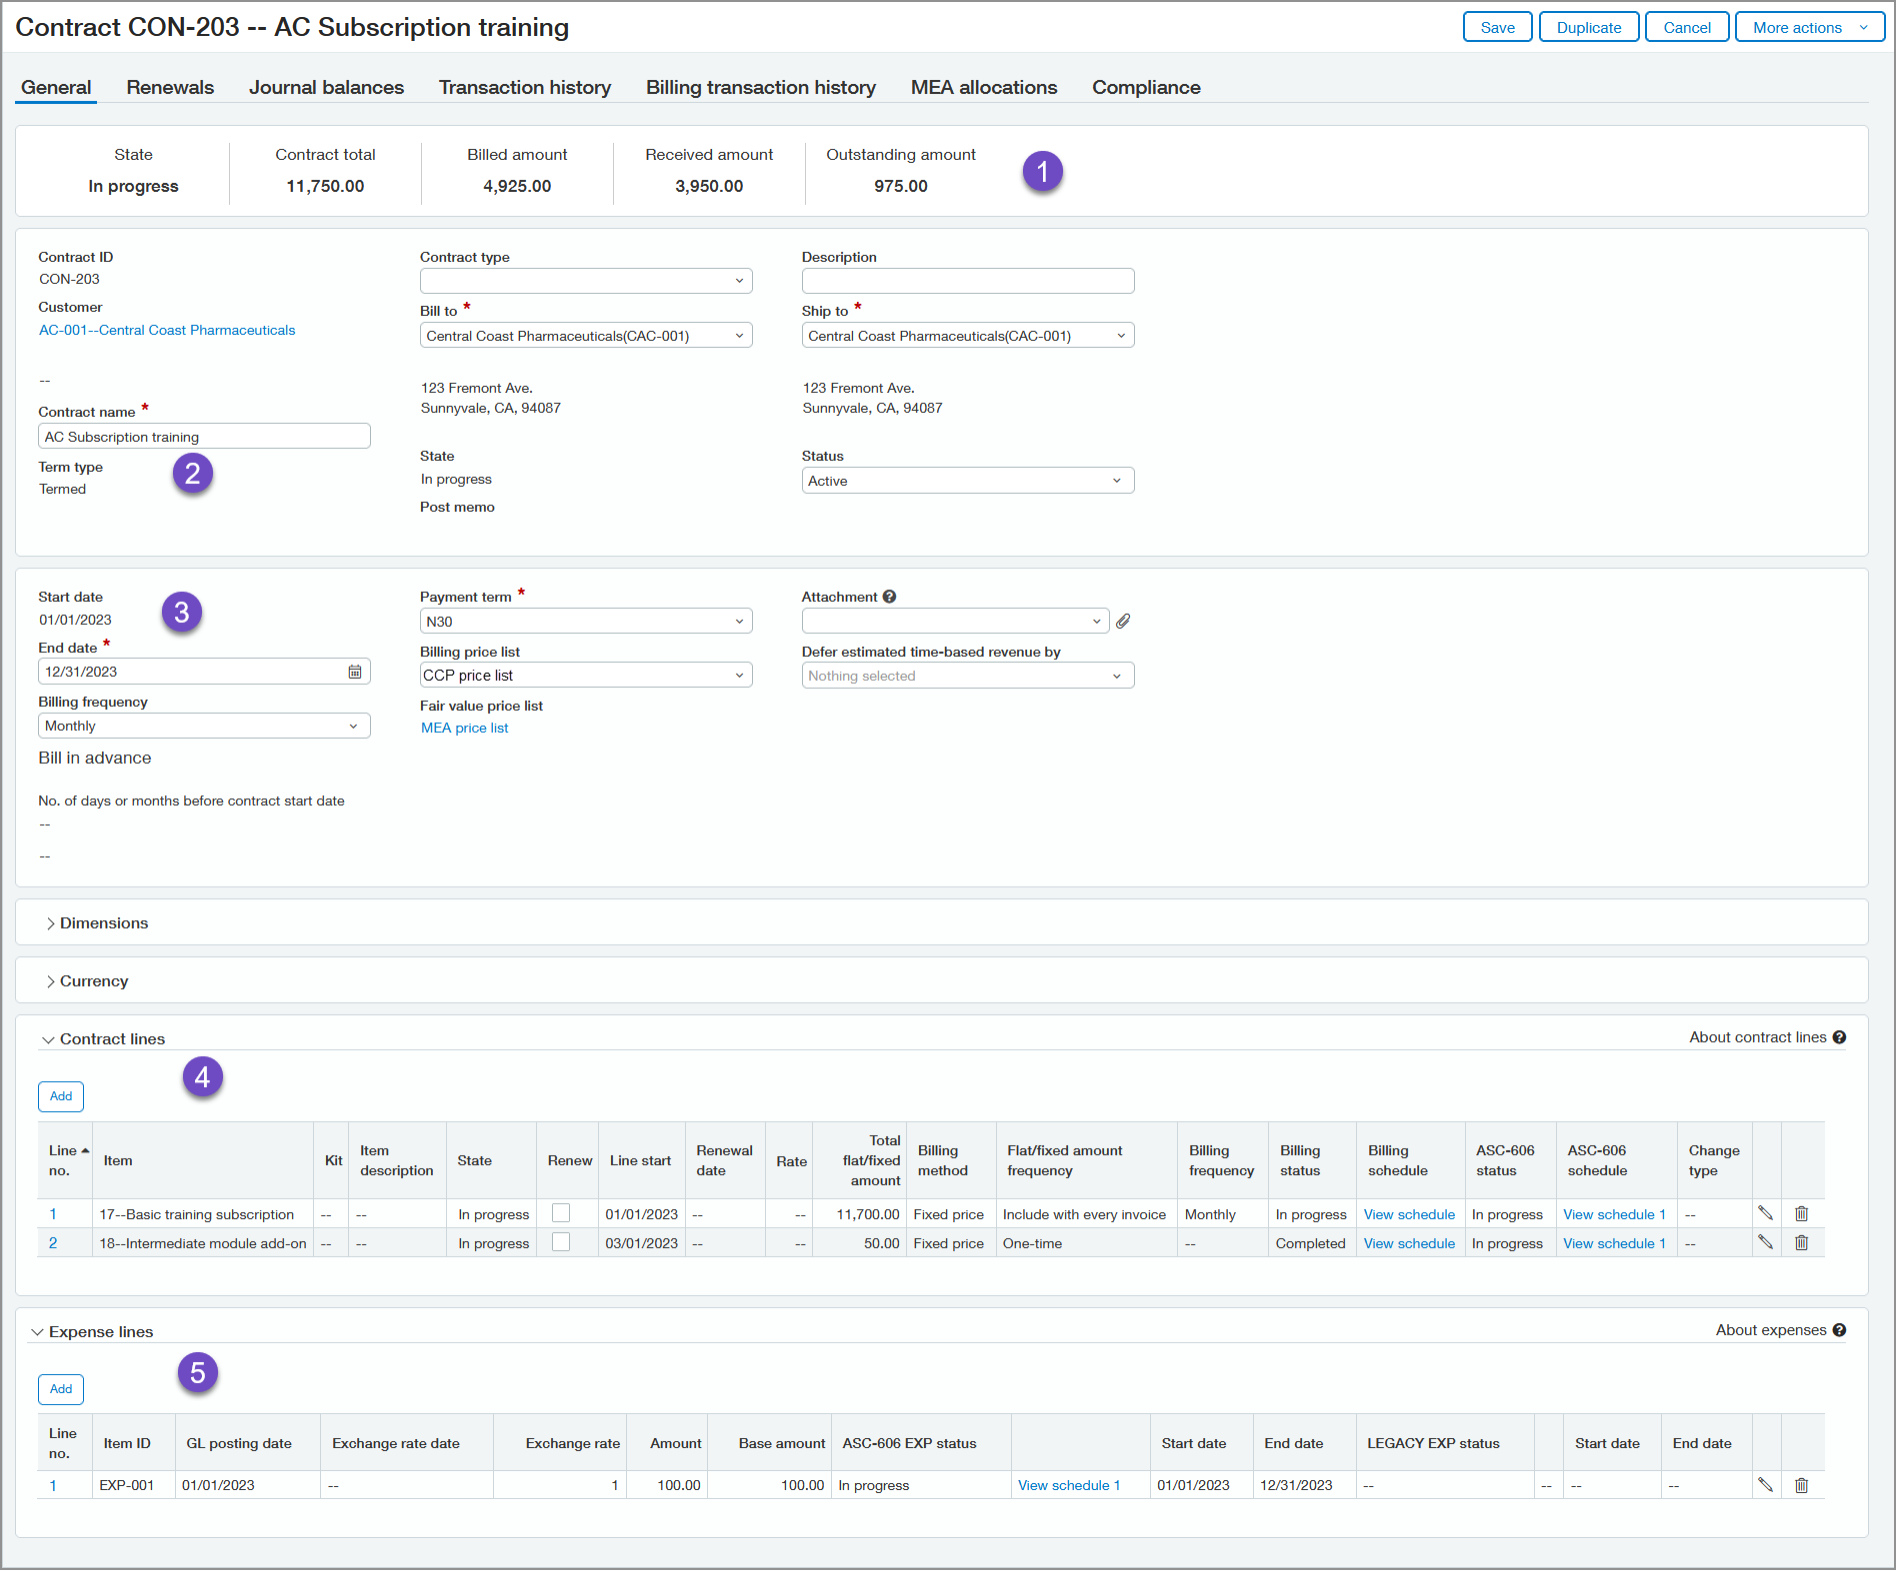
Task: Delete contract line 2 using trash icon
Action: 1801,1243
